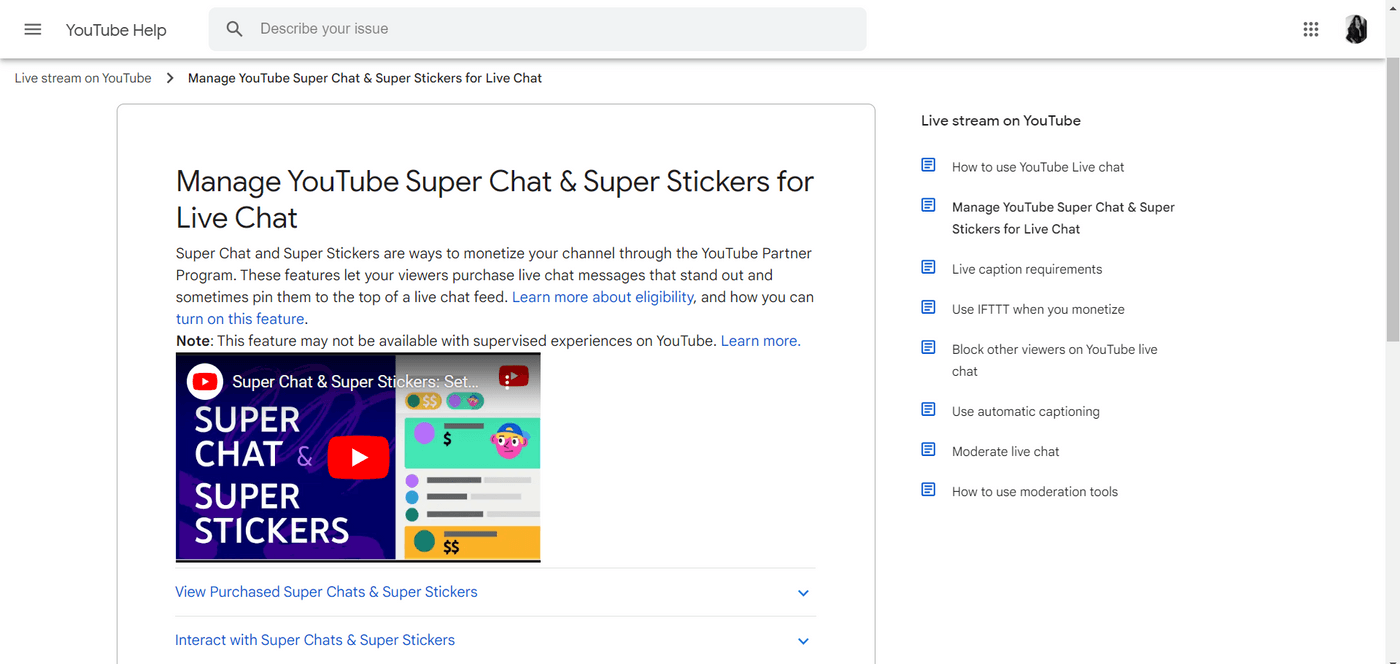
Task: Click the share icon on the embedded video
Action: tap(514, 375)
